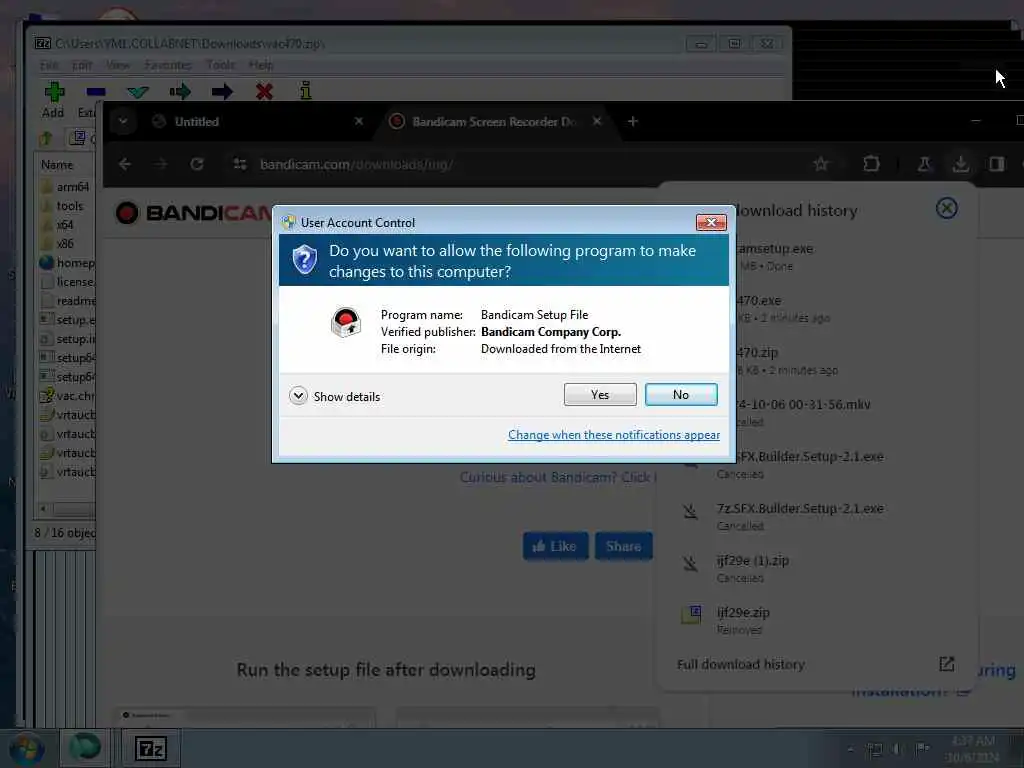Close the Bandicam Screen Recorder tab
Screen dimensions: 1024x768
(597, 121)
